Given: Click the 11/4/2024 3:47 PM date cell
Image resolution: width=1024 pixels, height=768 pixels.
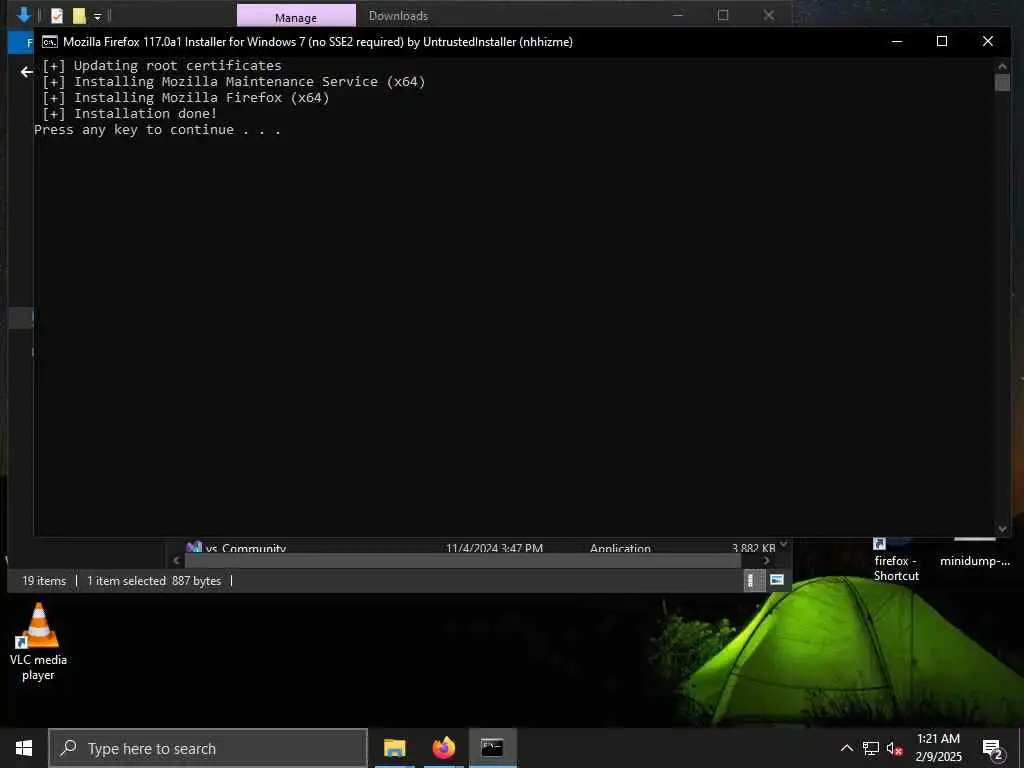Looking at the screenshot, I should tap(494, 547).
